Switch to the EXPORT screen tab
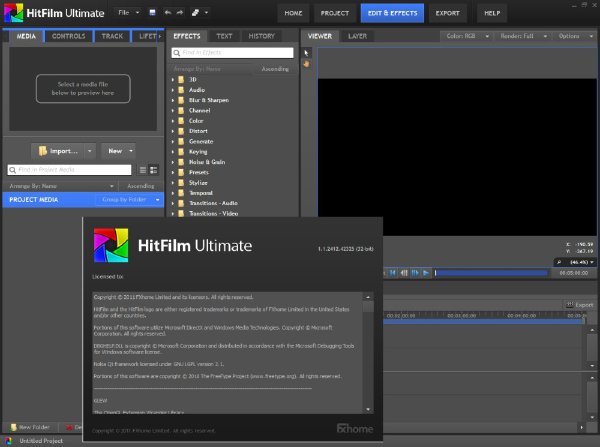This screenshot has height=447, width=600. pos(447,13)
